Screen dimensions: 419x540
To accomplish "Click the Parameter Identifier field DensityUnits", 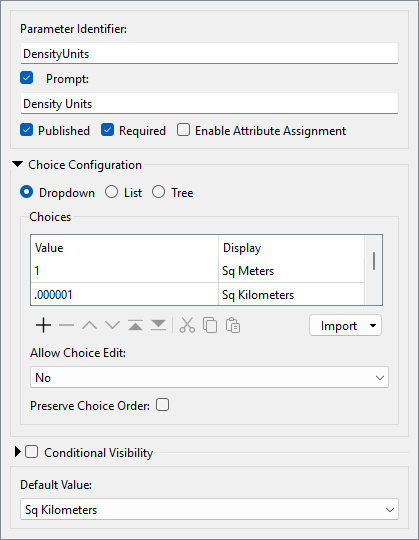I will (209, 54).
